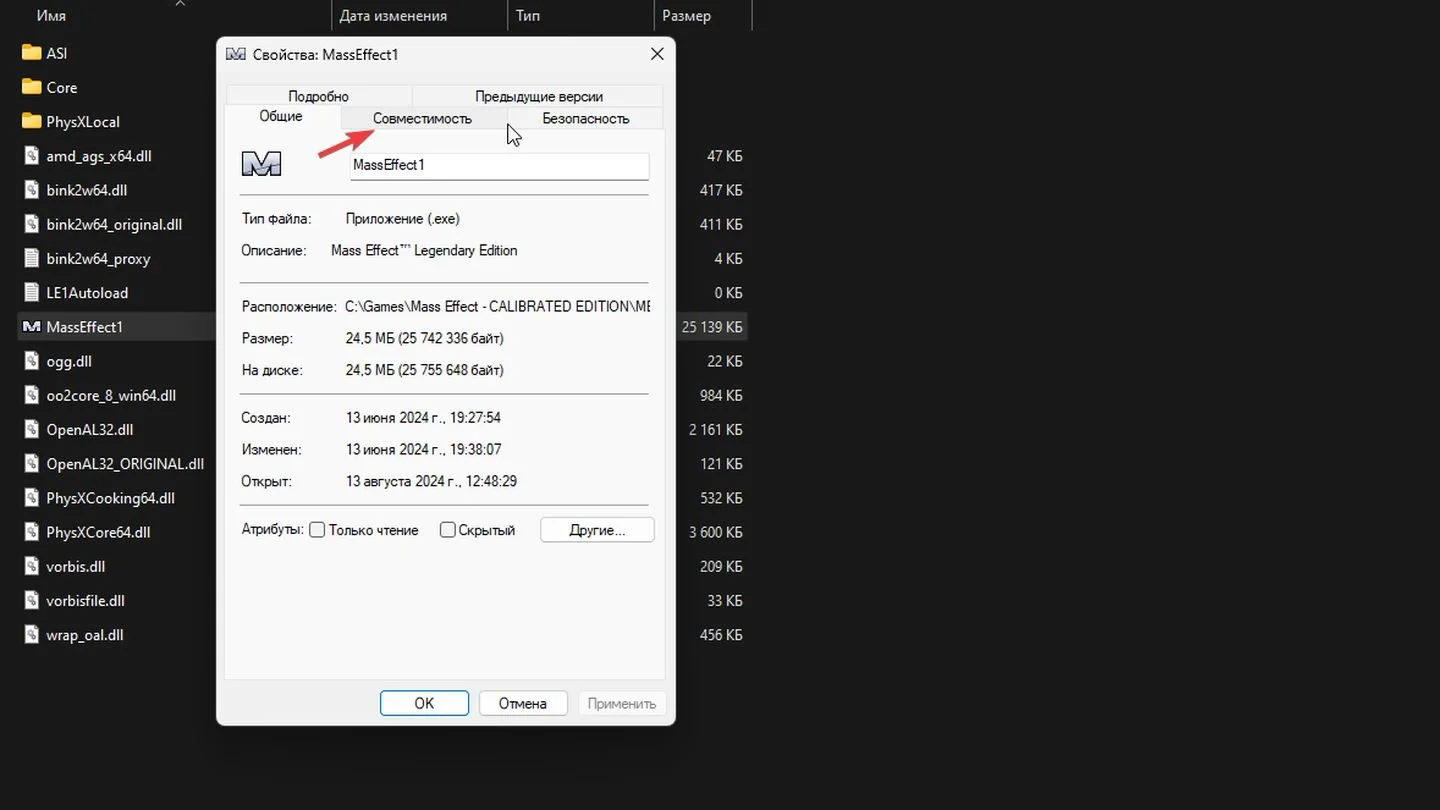Click the amd_ags_x64.dll file icon

point(31,156)
